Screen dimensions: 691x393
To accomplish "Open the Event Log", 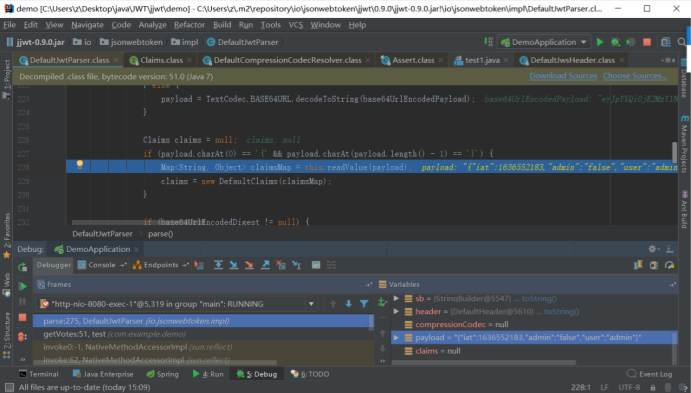I will (x=650, y=374).
